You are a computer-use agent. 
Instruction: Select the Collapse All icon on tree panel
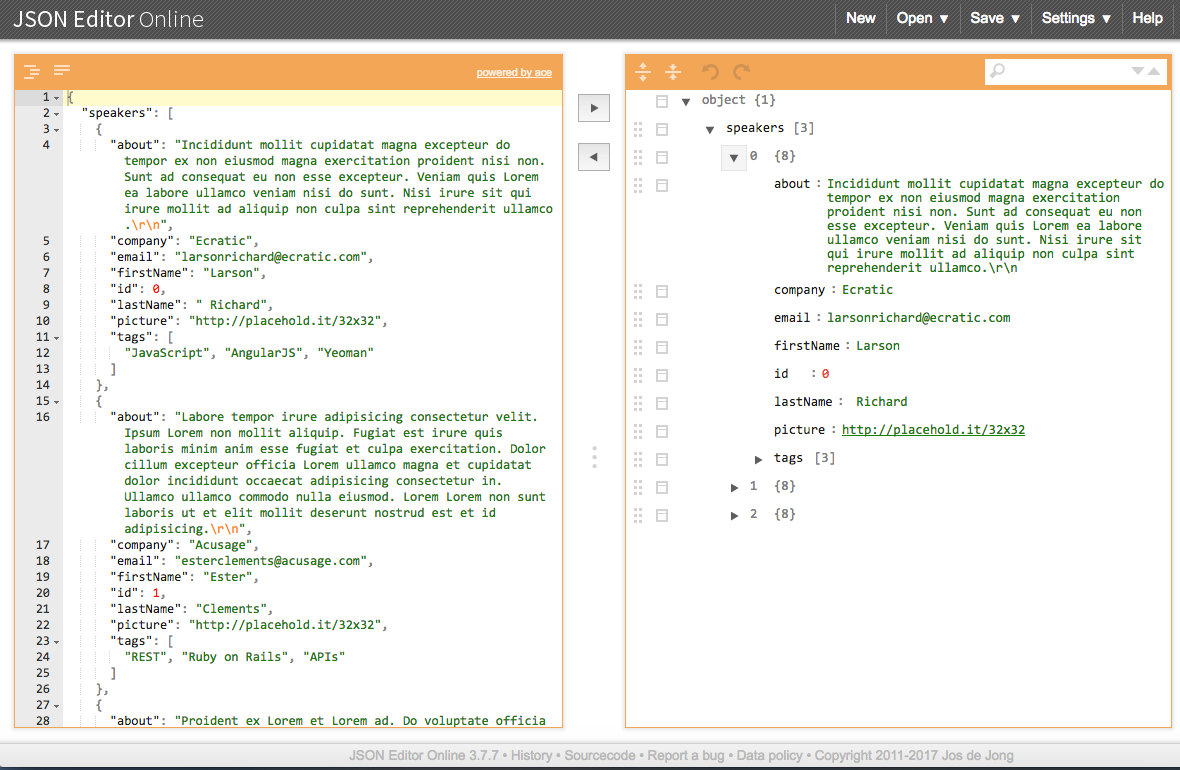673,71
